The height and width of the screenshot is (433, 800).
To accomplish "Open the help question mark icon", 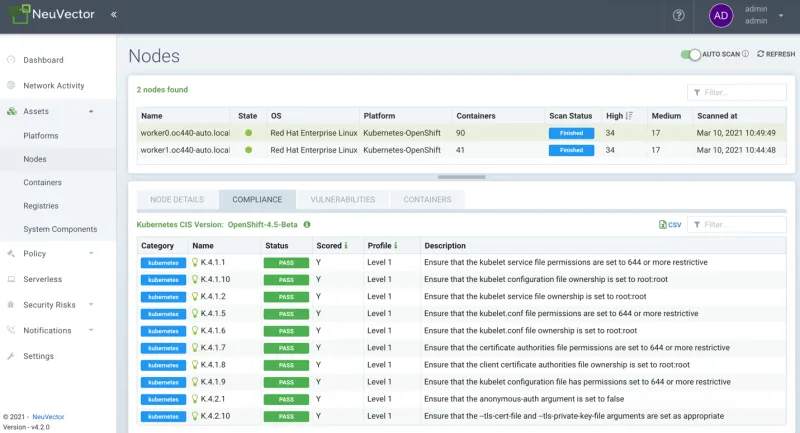I will 678,15.
